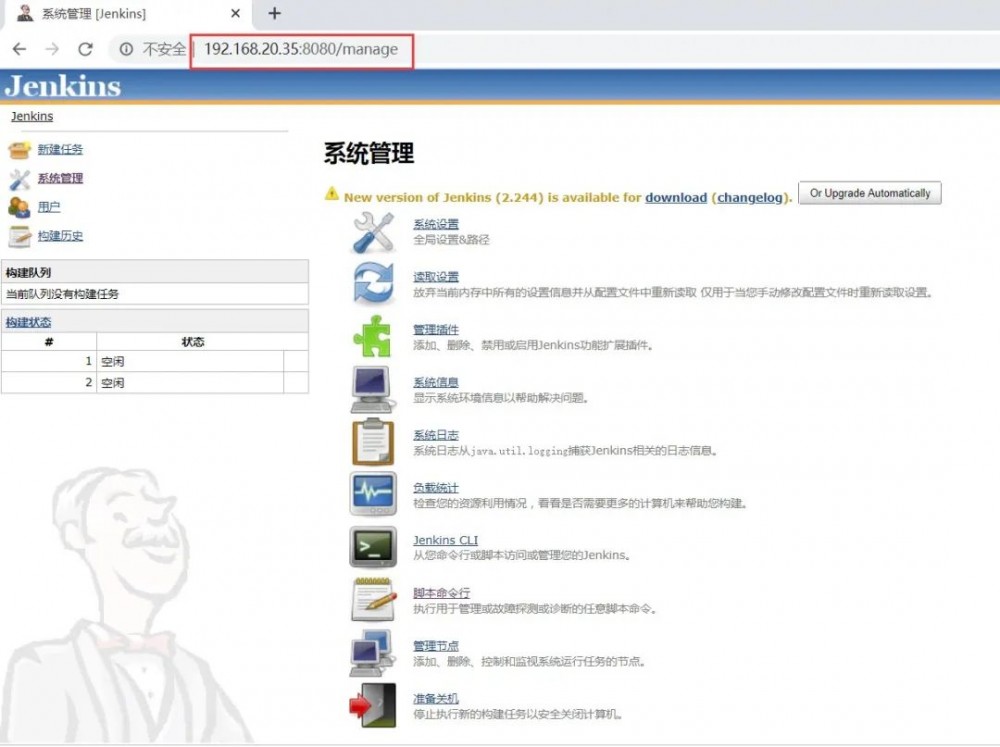
Task: Open Jenkins CLI via the terminal icon
Action: [372, 547]
